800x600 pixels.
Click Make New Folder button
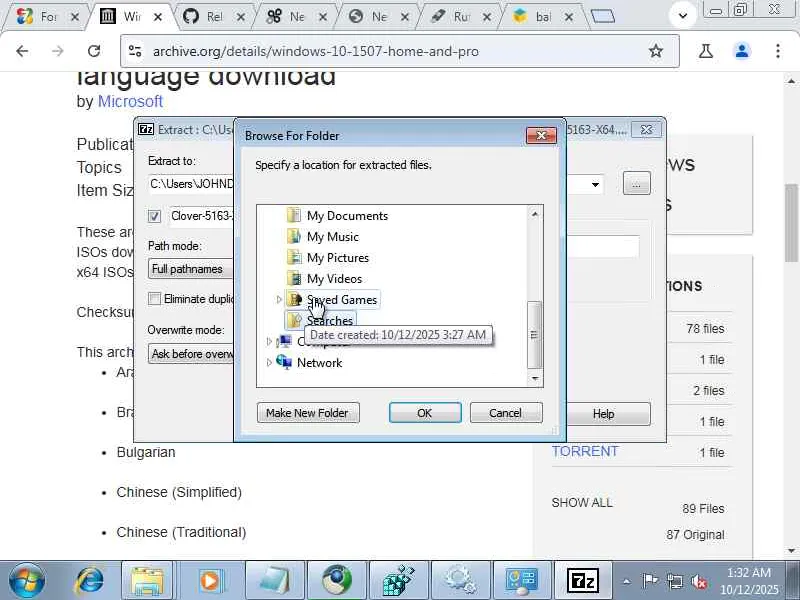(308, 413)
